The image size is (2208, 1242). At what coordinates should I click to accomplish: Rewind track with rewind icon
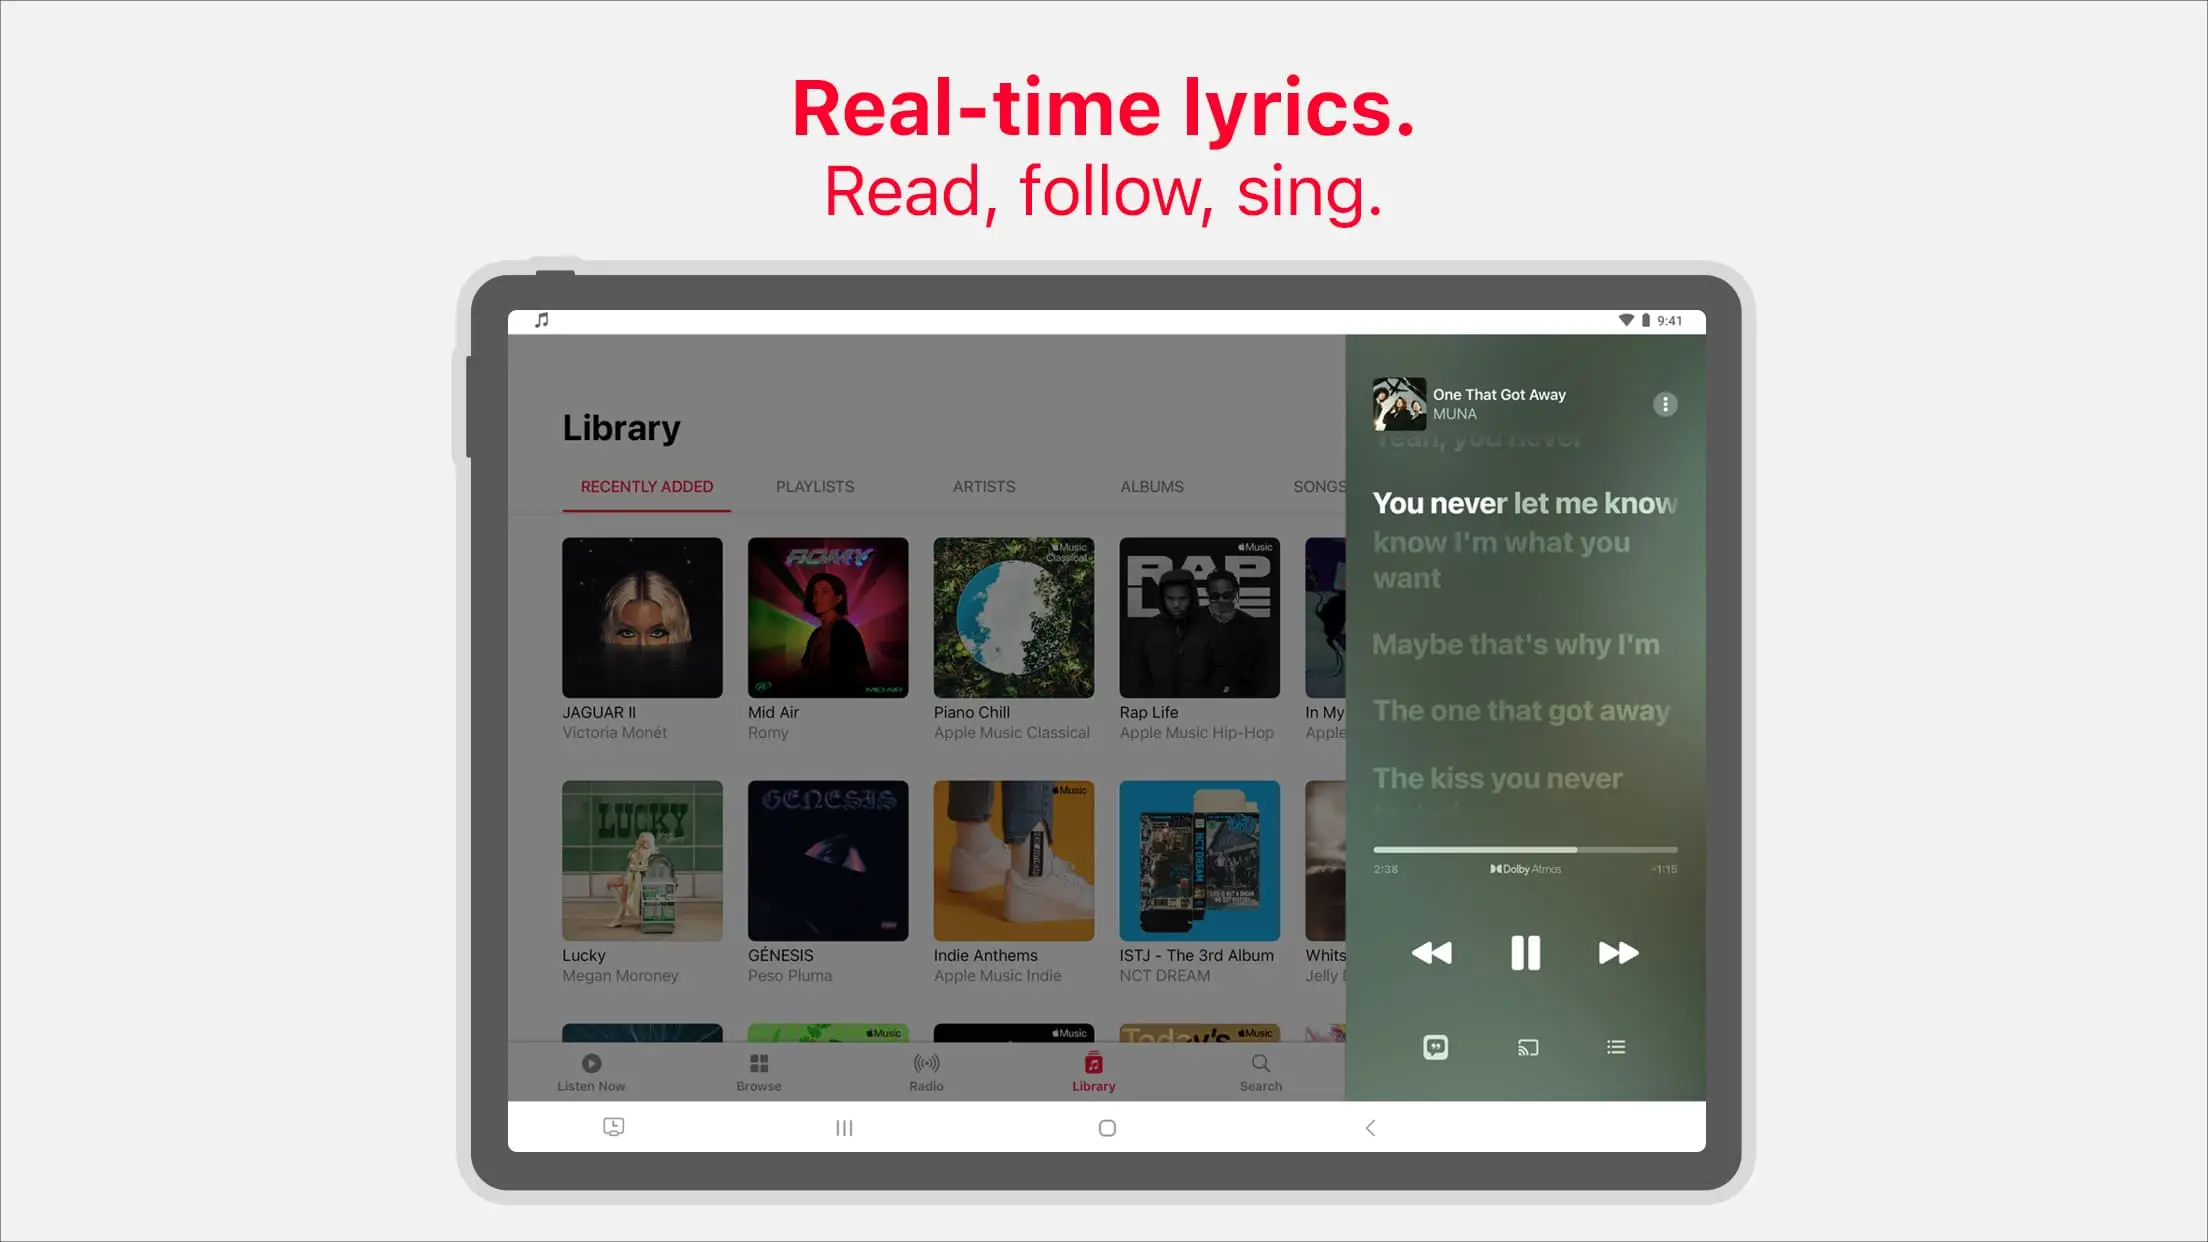[x=1430, y=951]
